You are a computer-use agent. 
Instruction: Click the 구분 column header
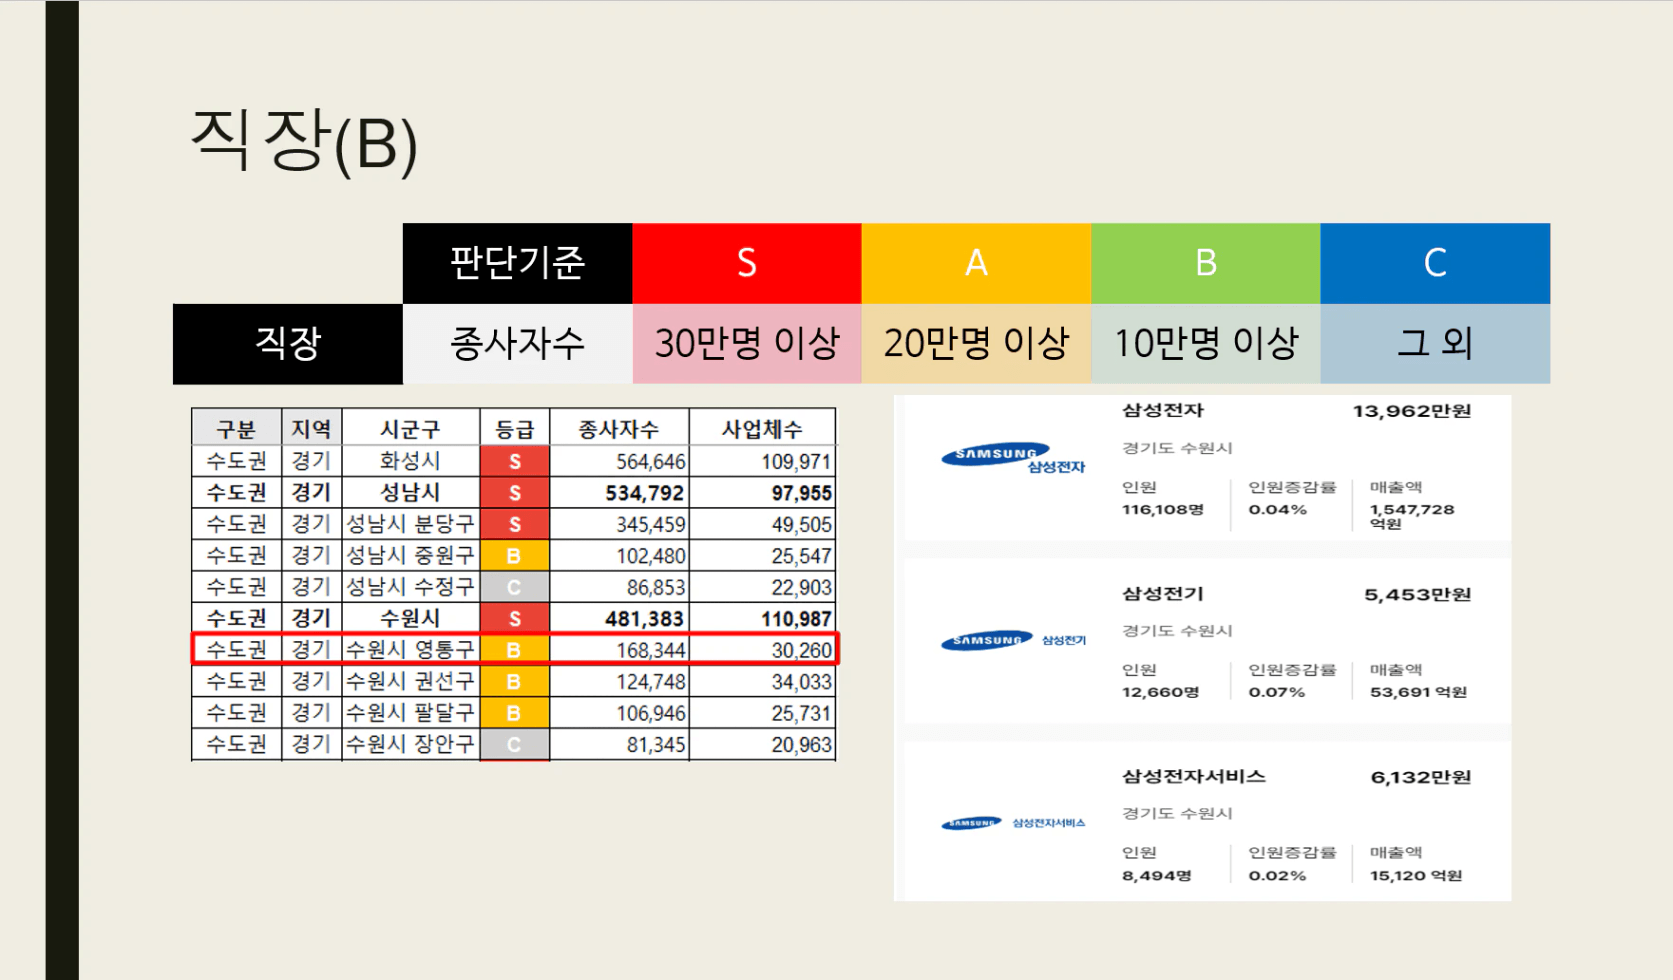tap(237, 429)
